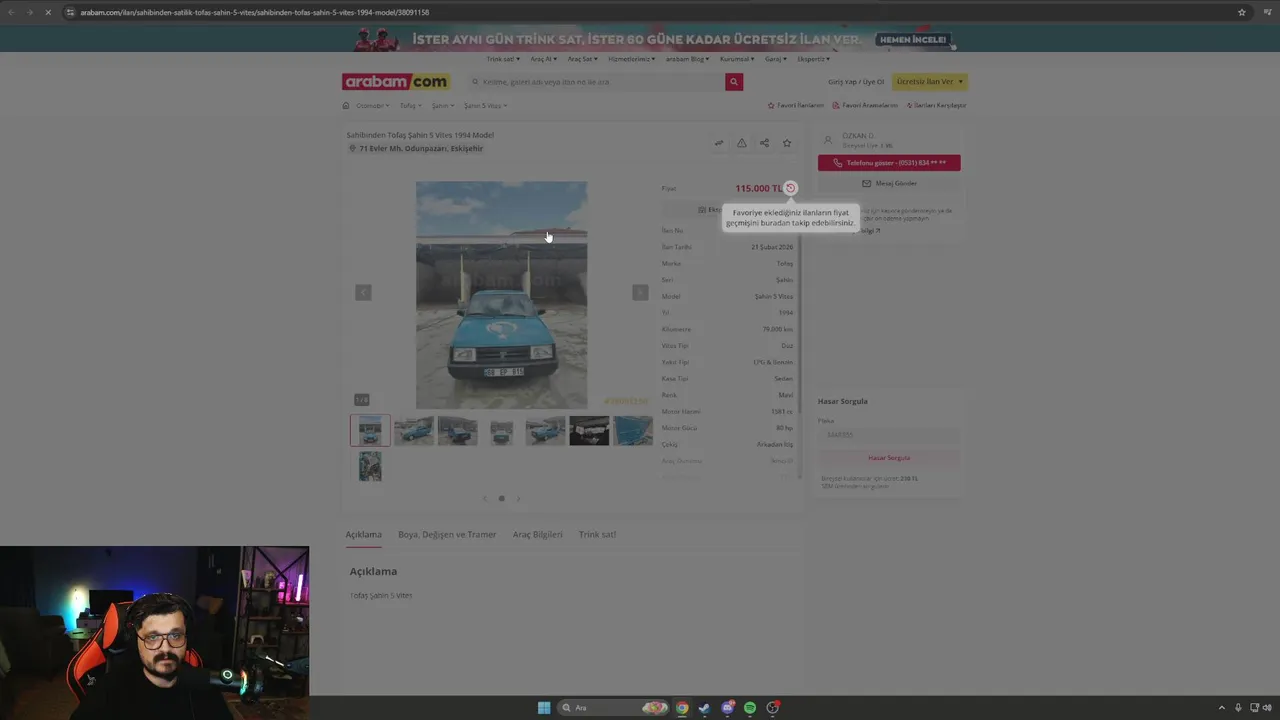Select the first selected car thumbnail
The width and height of the screenshot is (1280, 720).
[x=370, y=430]
